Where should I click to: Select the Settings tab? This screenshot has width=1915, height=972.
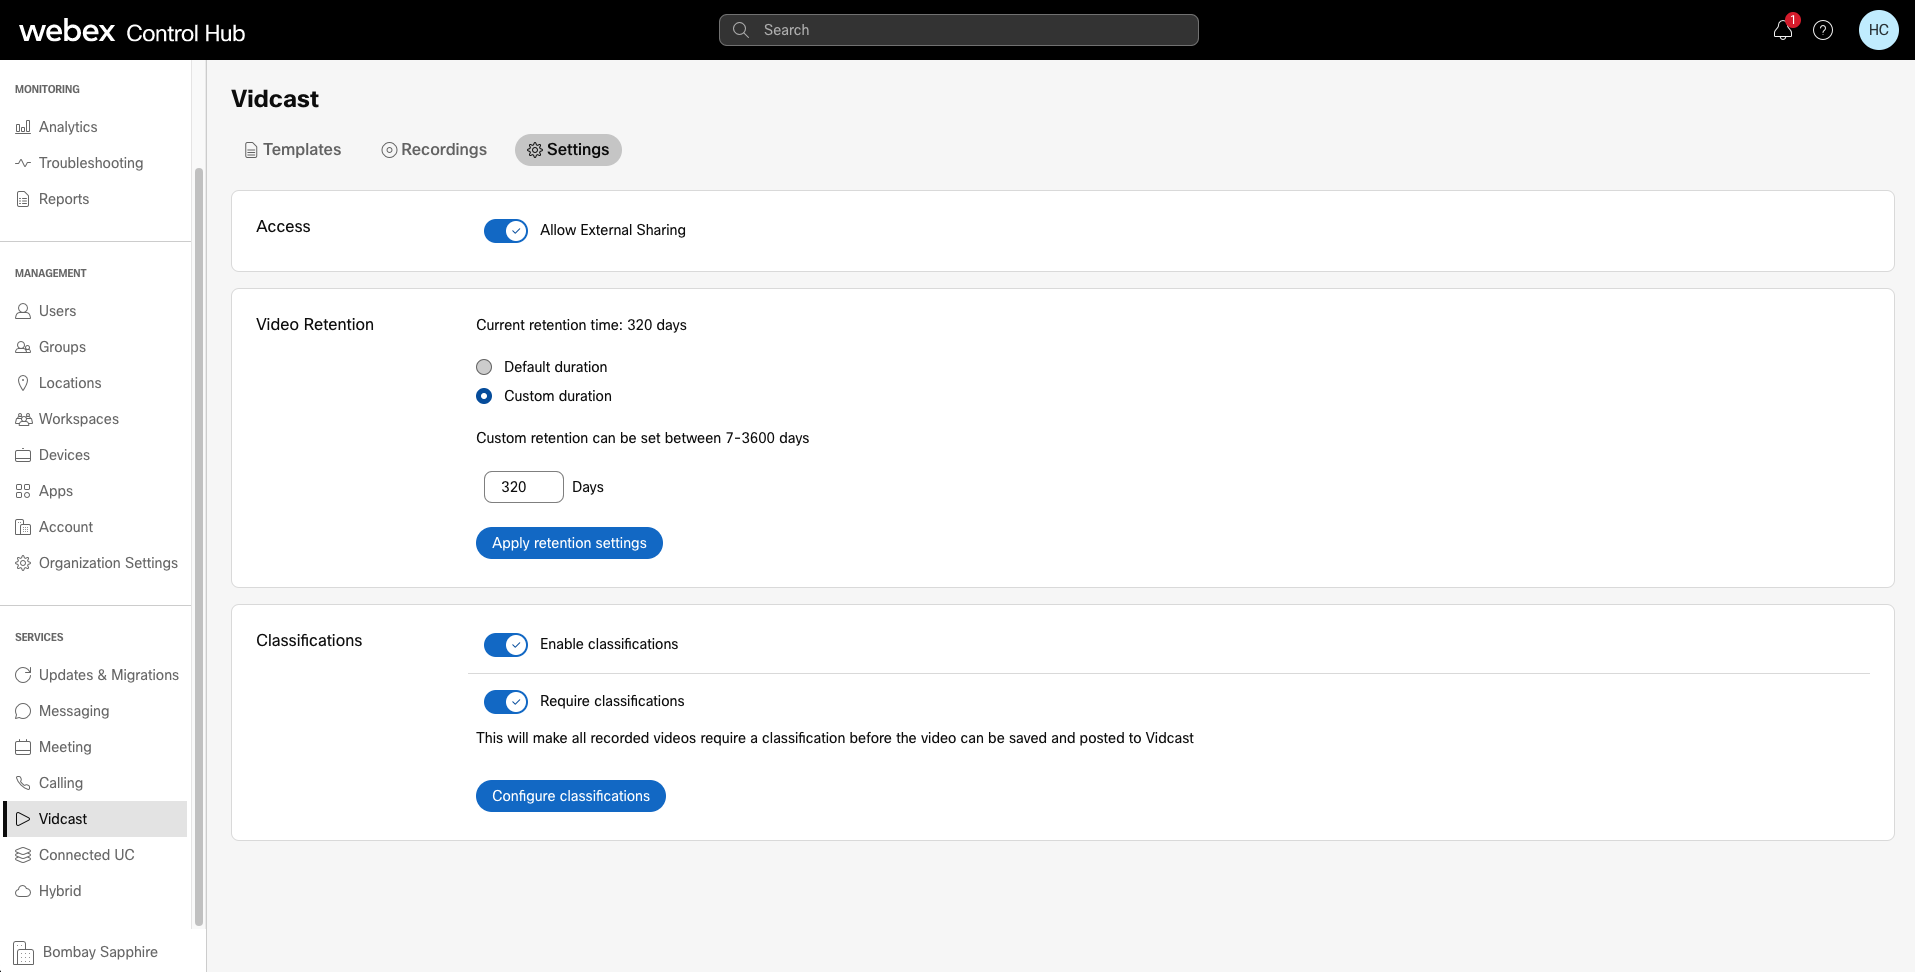pyautogui.click(x=568, y=150)
